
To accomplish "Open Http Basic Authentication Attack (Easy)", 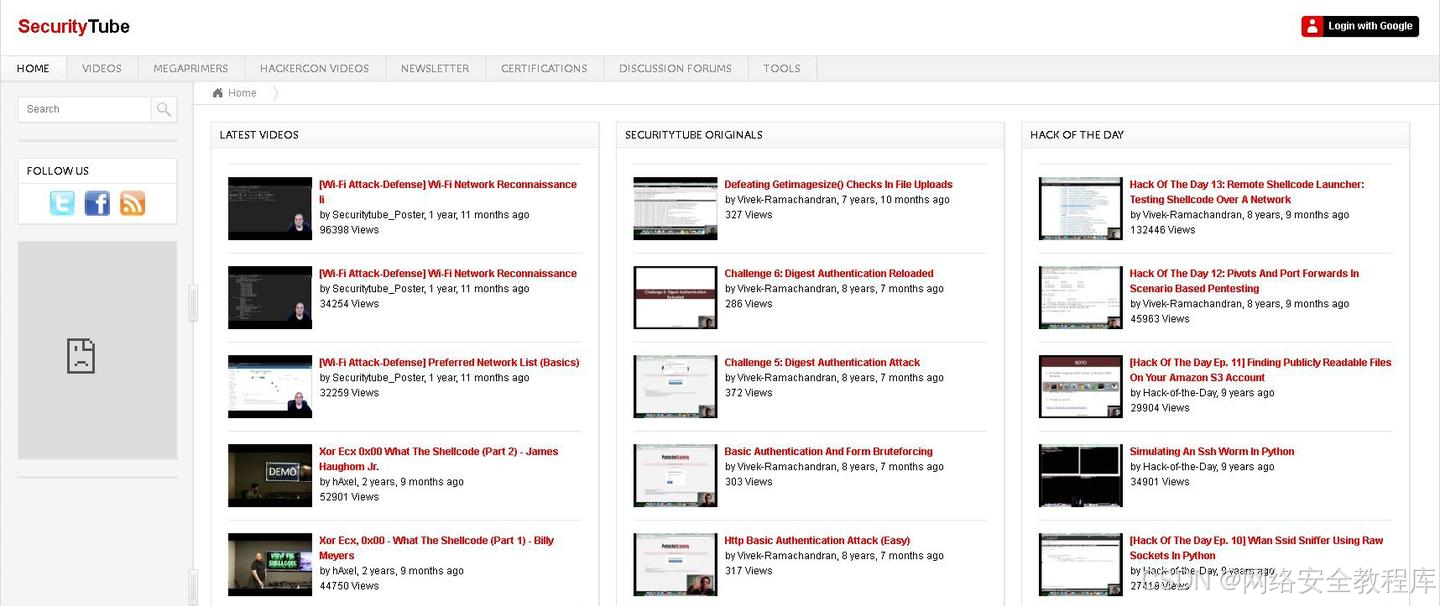I will click(817, 540).
